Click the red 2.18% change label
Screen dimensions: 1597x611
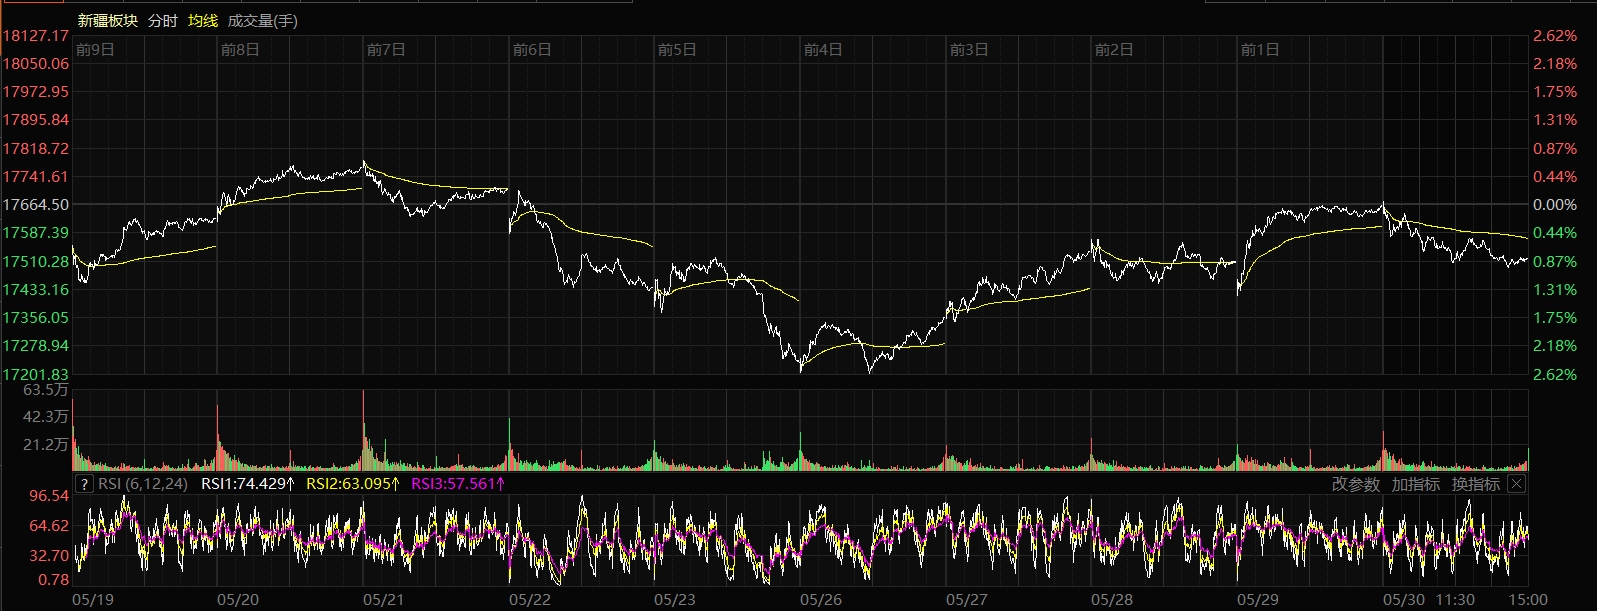pos(1555,63)
